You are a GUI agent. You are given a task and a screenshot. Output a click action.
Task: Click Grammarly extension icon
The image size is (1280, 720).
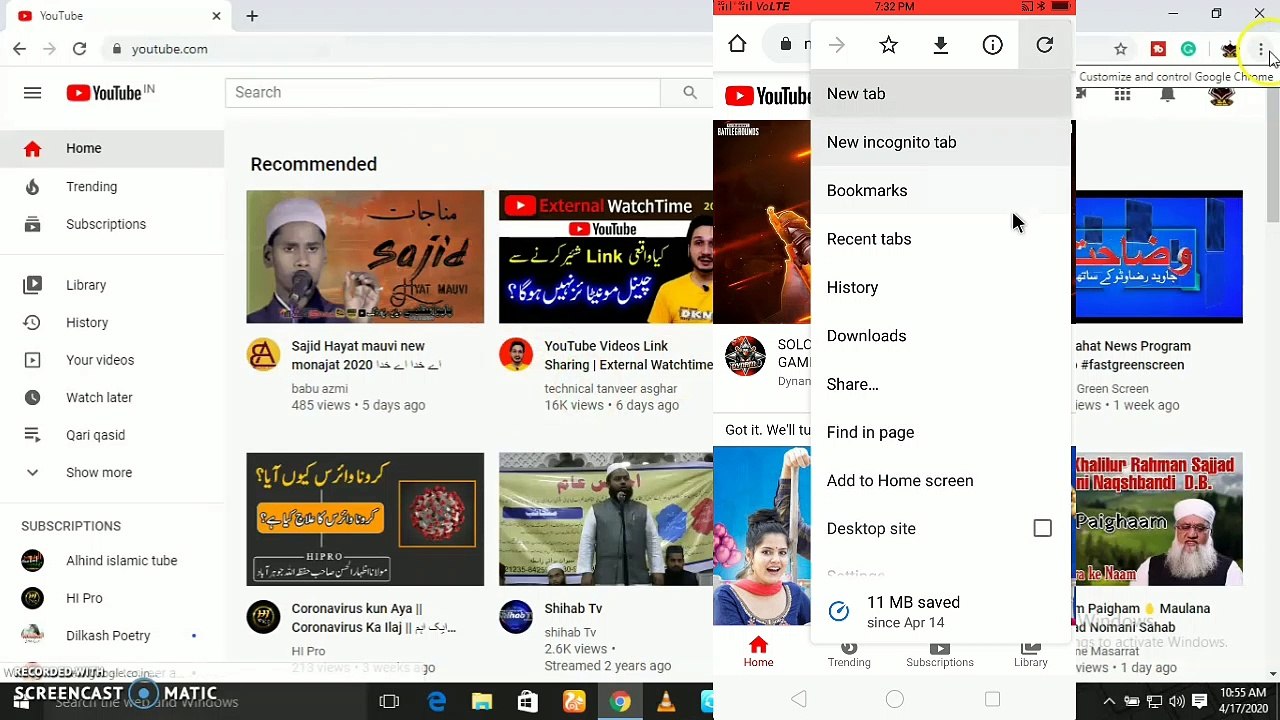pyautogui.click(x=1188, y=49)
